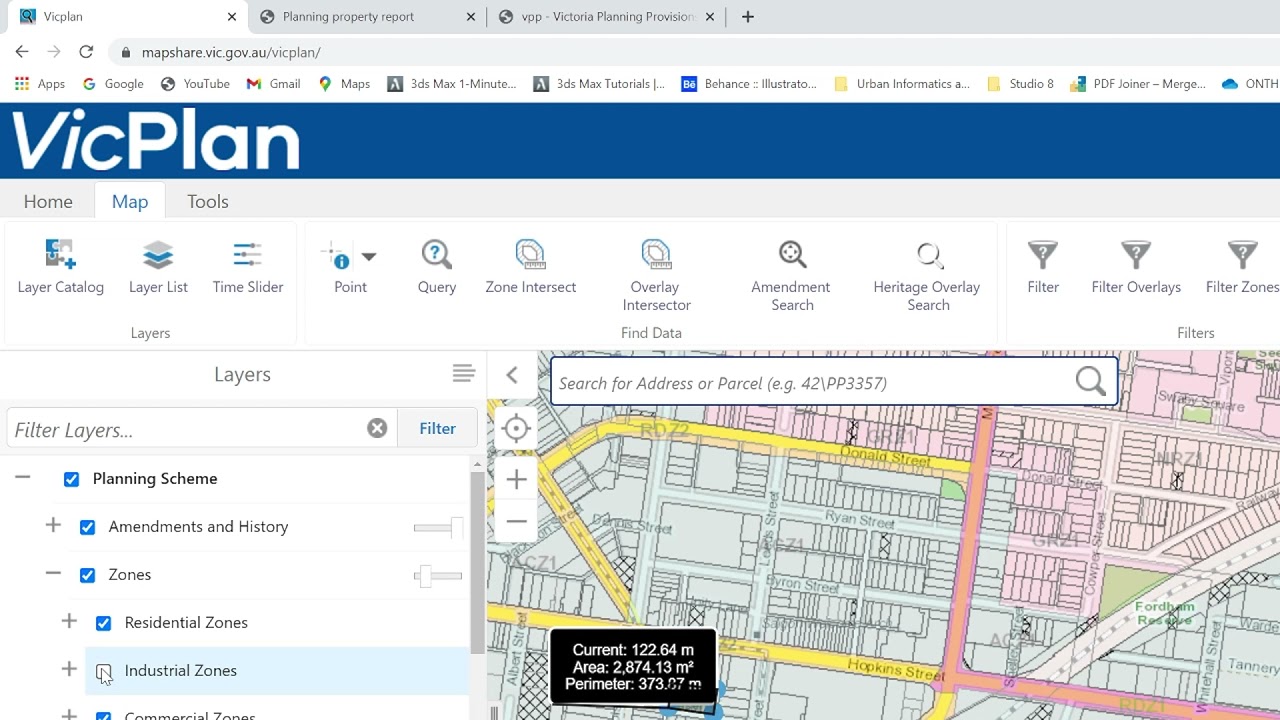Expand Amendments and History group
Viewport: 1280px width, 720px height.
(53, 525)
